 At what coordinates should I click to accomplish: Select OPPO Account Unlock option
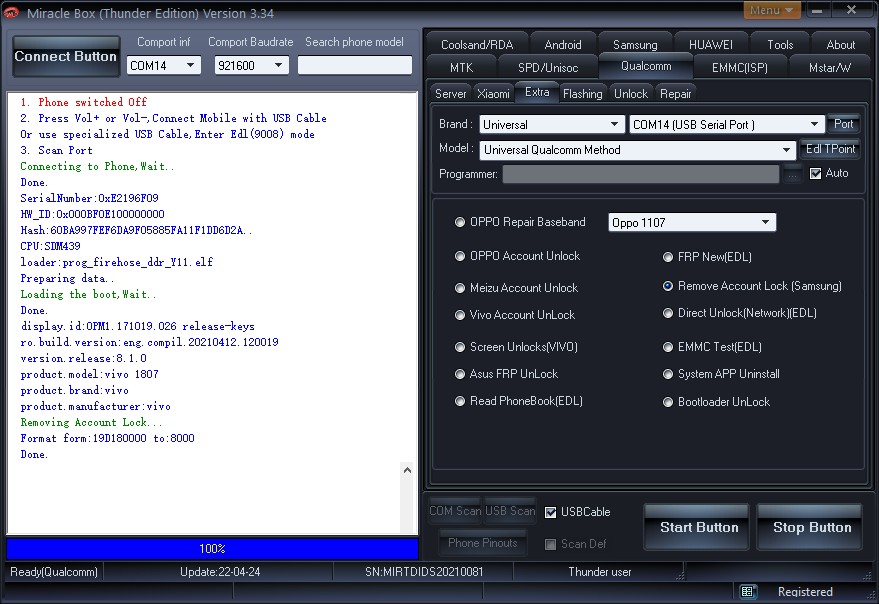(460, 256)
